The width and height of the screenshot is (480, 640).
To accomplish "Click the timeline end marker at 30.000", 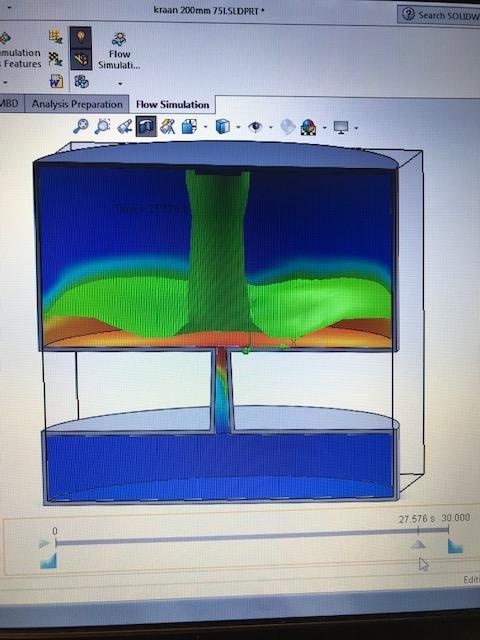I will click(455, 546).
